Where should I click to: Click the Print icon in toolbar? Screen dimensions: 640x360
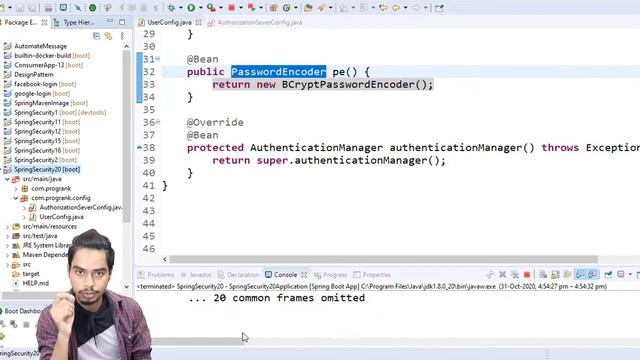(48, 8)
